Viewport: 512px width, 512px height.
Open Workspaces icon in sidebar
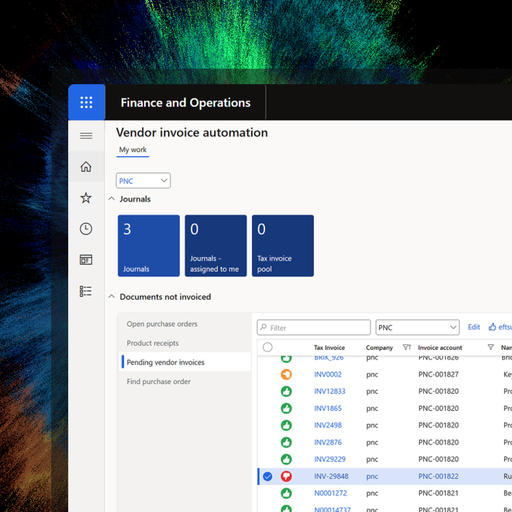pos(86,260)
